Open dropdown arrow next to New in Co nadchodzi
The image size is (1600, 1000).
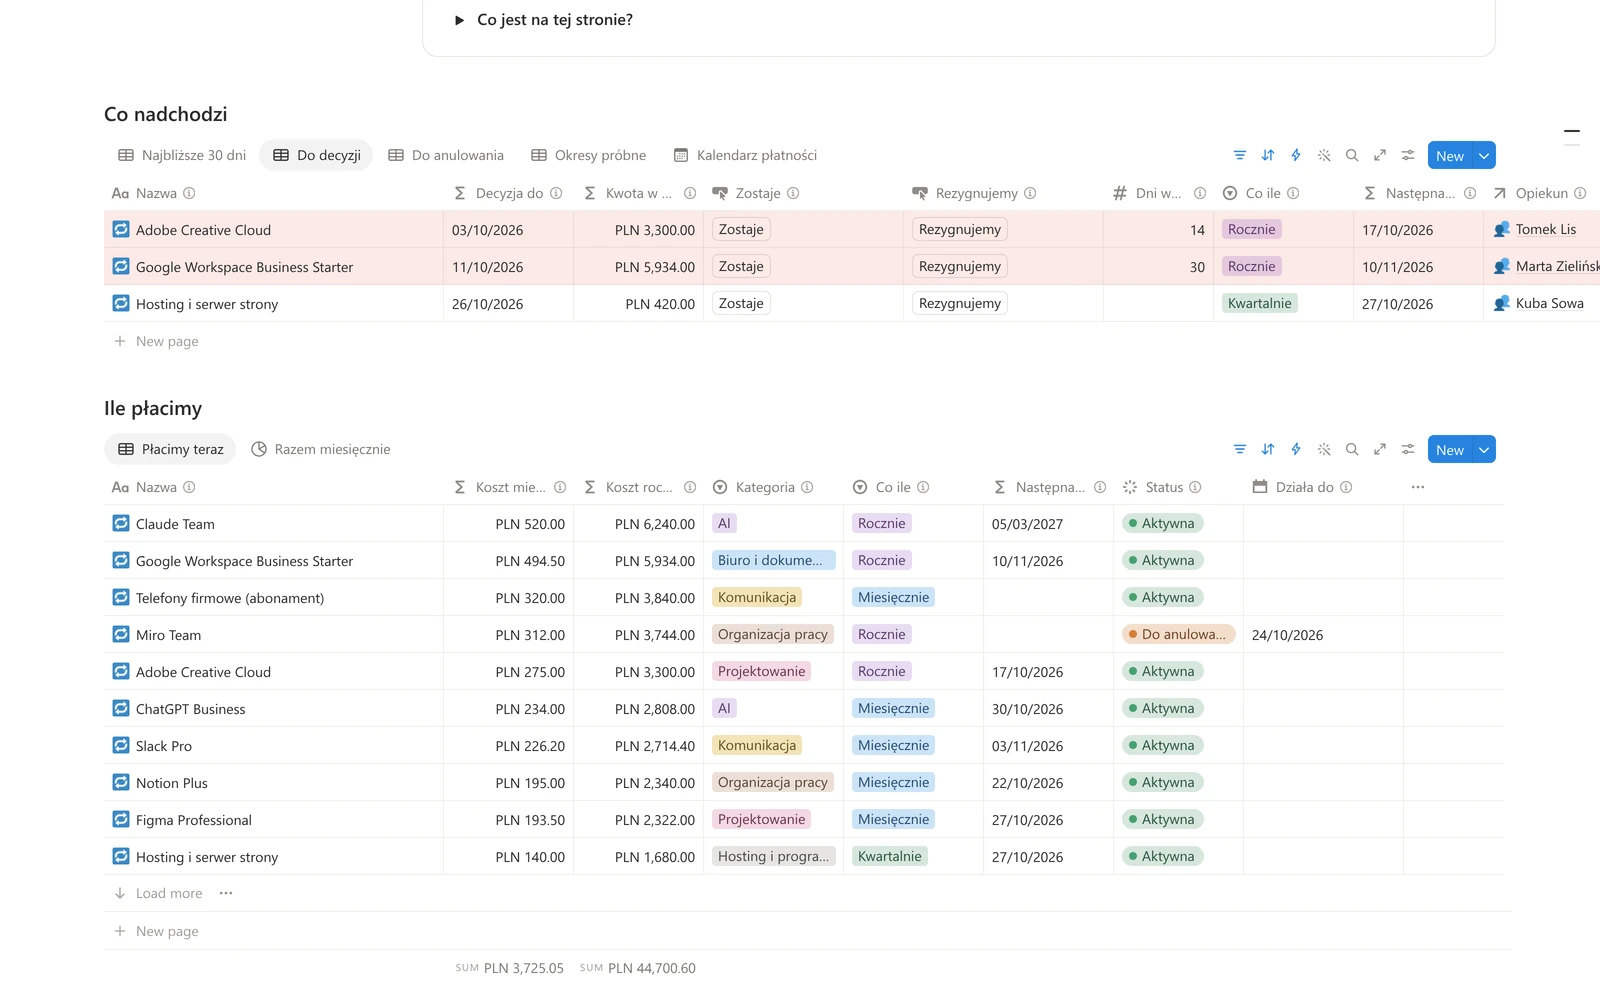(1484, 155)
